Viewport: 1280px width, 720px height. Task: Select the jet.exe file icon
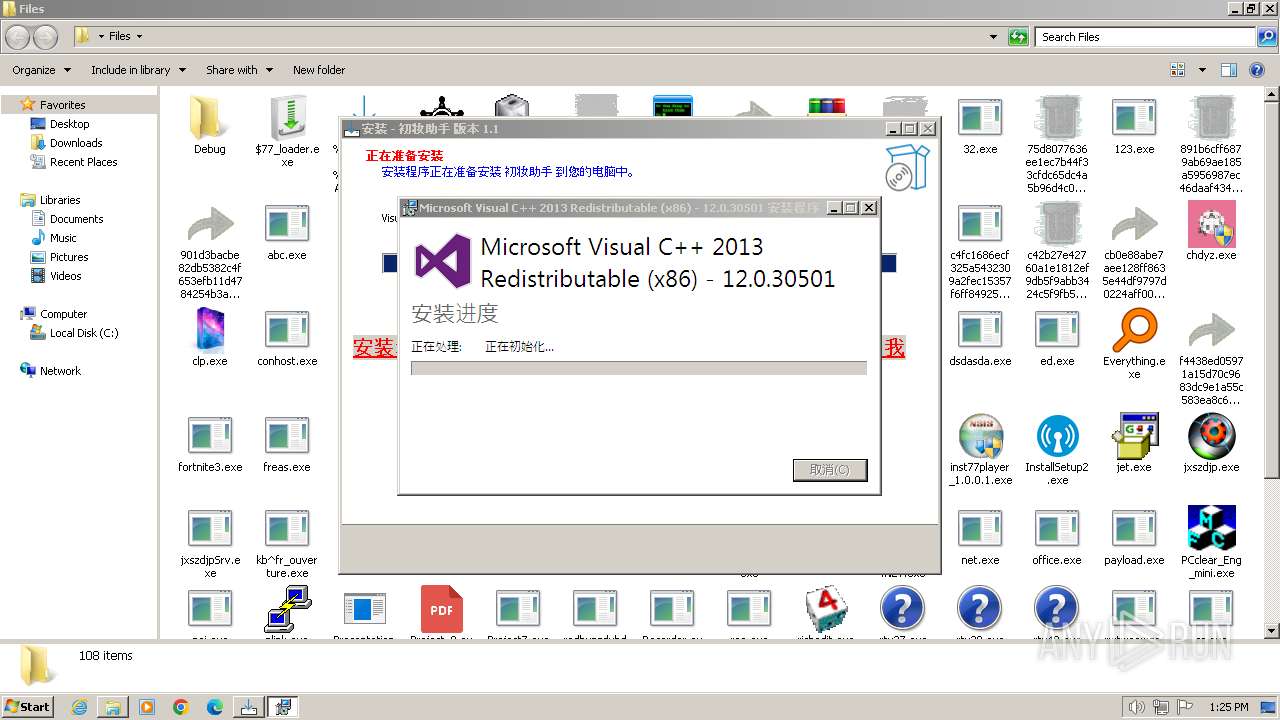[1134, 436]
